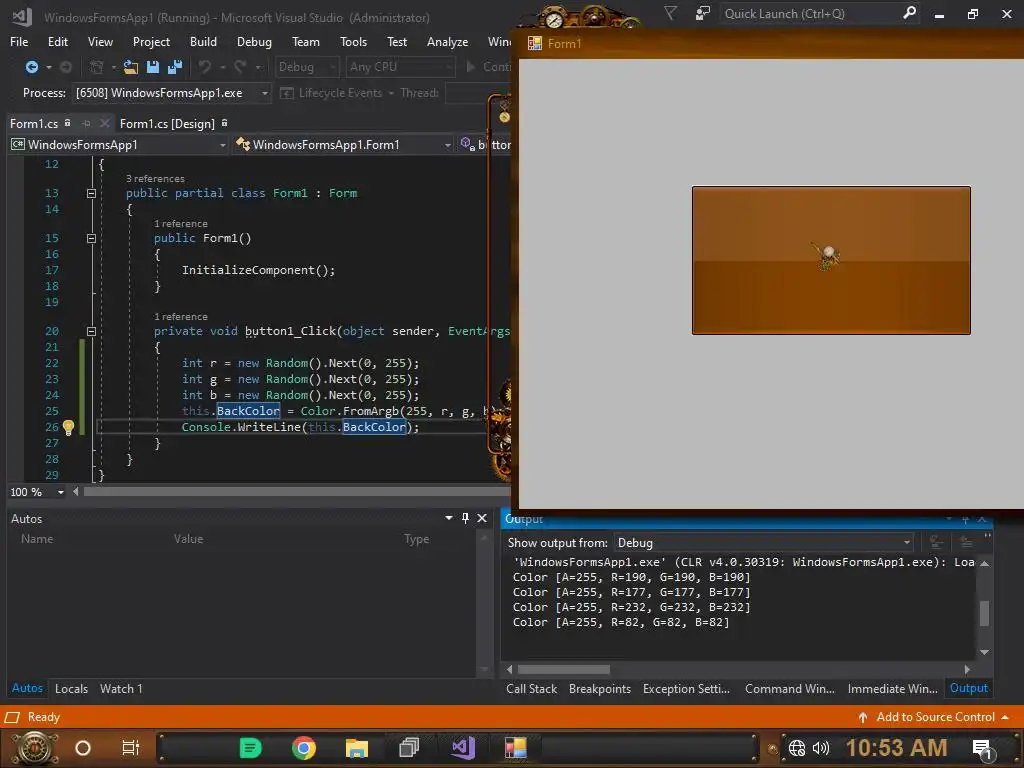The image size is (1024, 768).
Task: Click the Quick Launch search magnifier icon
Action: [x=909, y=13]
